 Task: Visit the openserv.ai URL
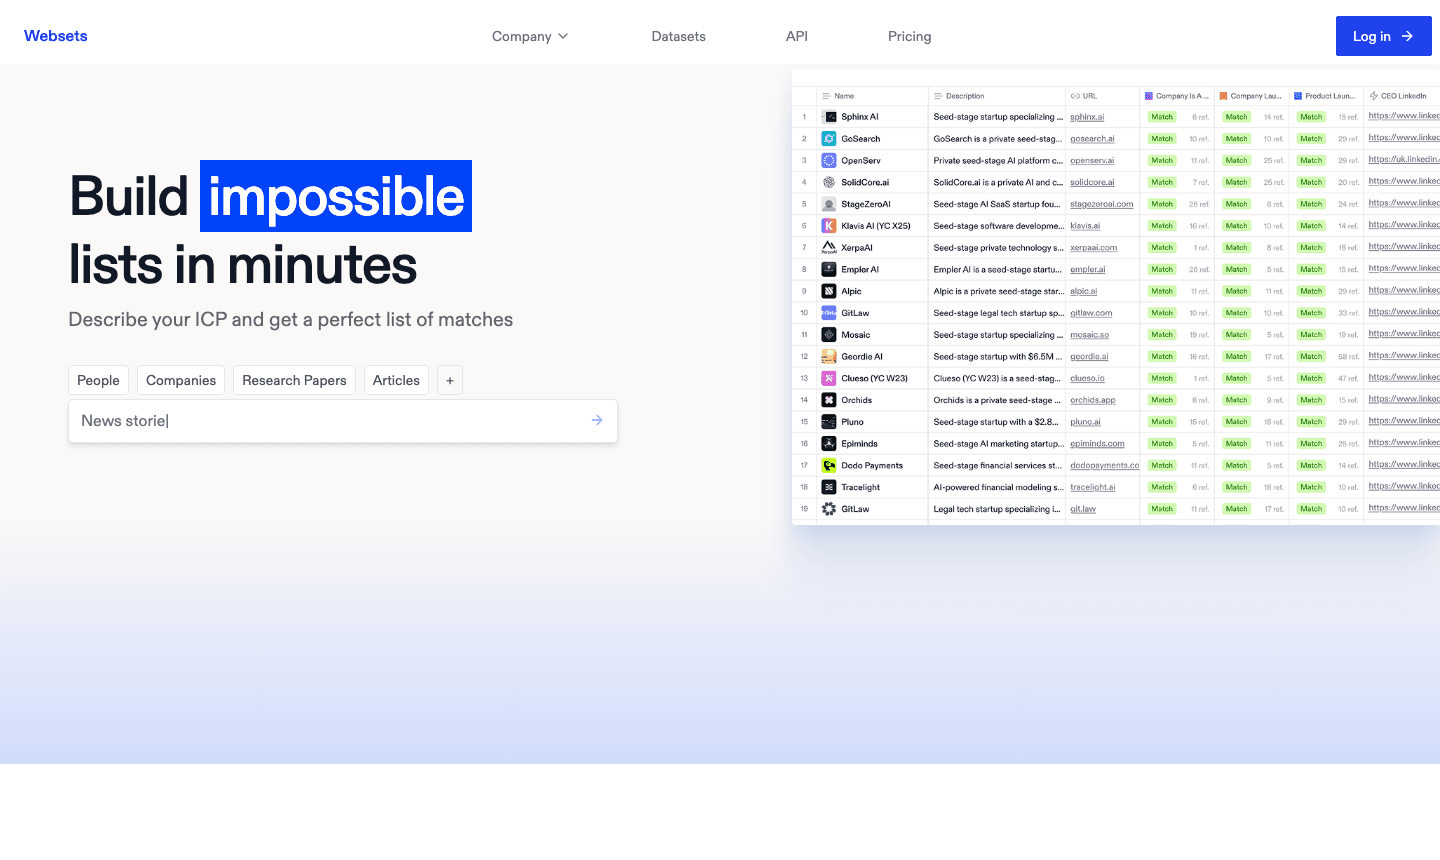[x=1092, y=161]
